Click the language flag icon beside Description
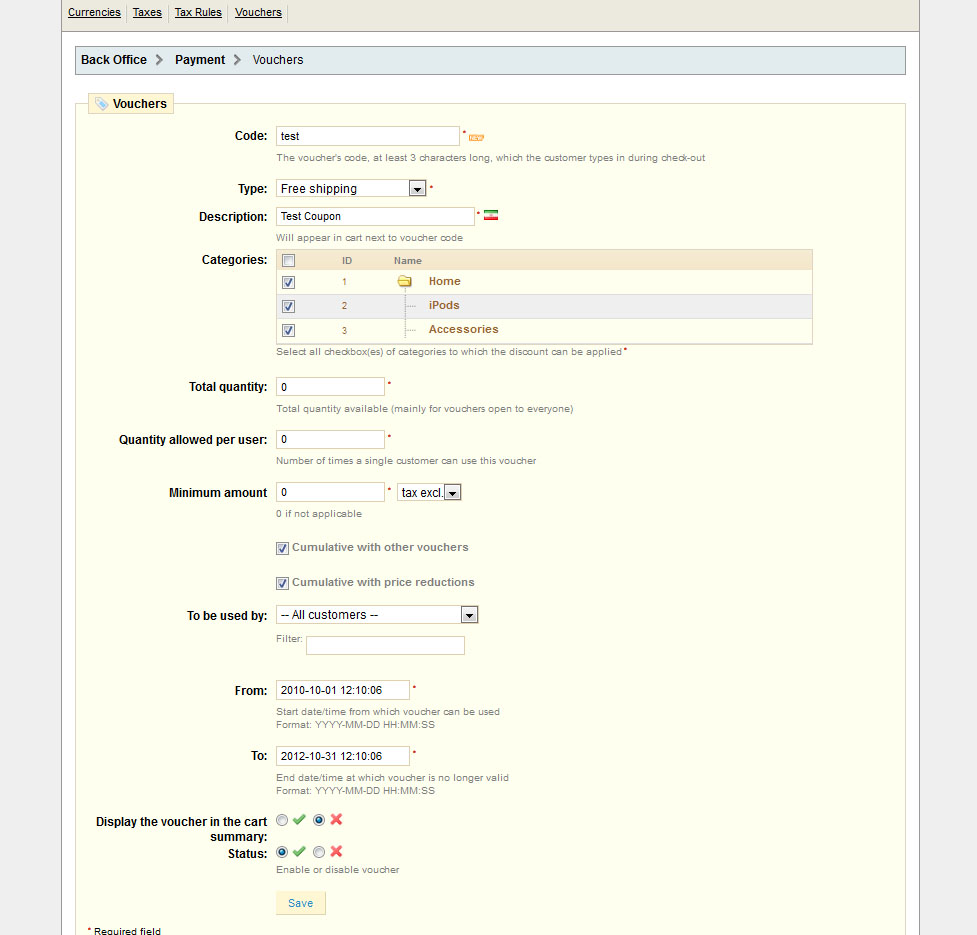977x935 pixels. pos(491,216)
